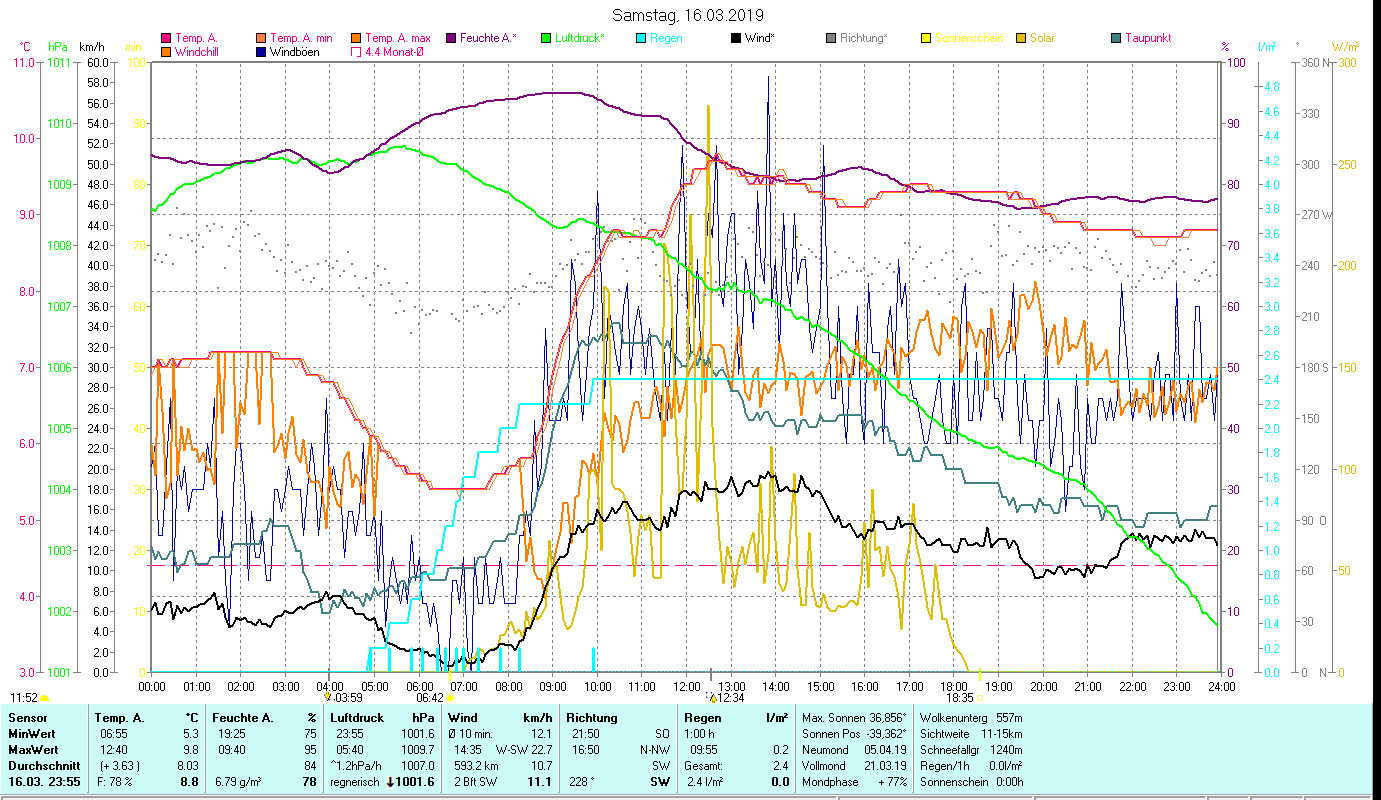
Task: Click the MinWert row label
Action: pyautogui.click(x=33, y=734)
